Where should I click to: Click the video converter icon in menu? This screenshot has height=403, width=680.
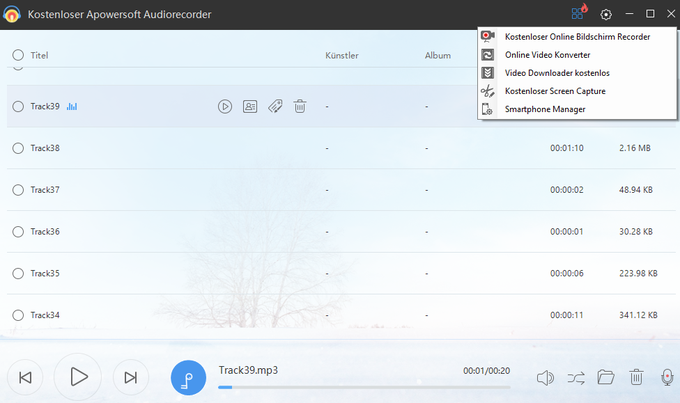[x=487, y=55]
